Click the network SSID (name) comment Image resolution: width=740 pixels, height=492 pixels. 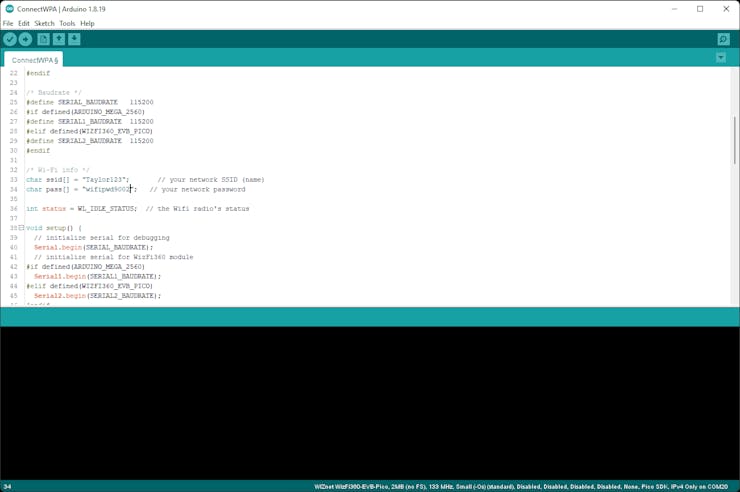click(x=211, y=180)
